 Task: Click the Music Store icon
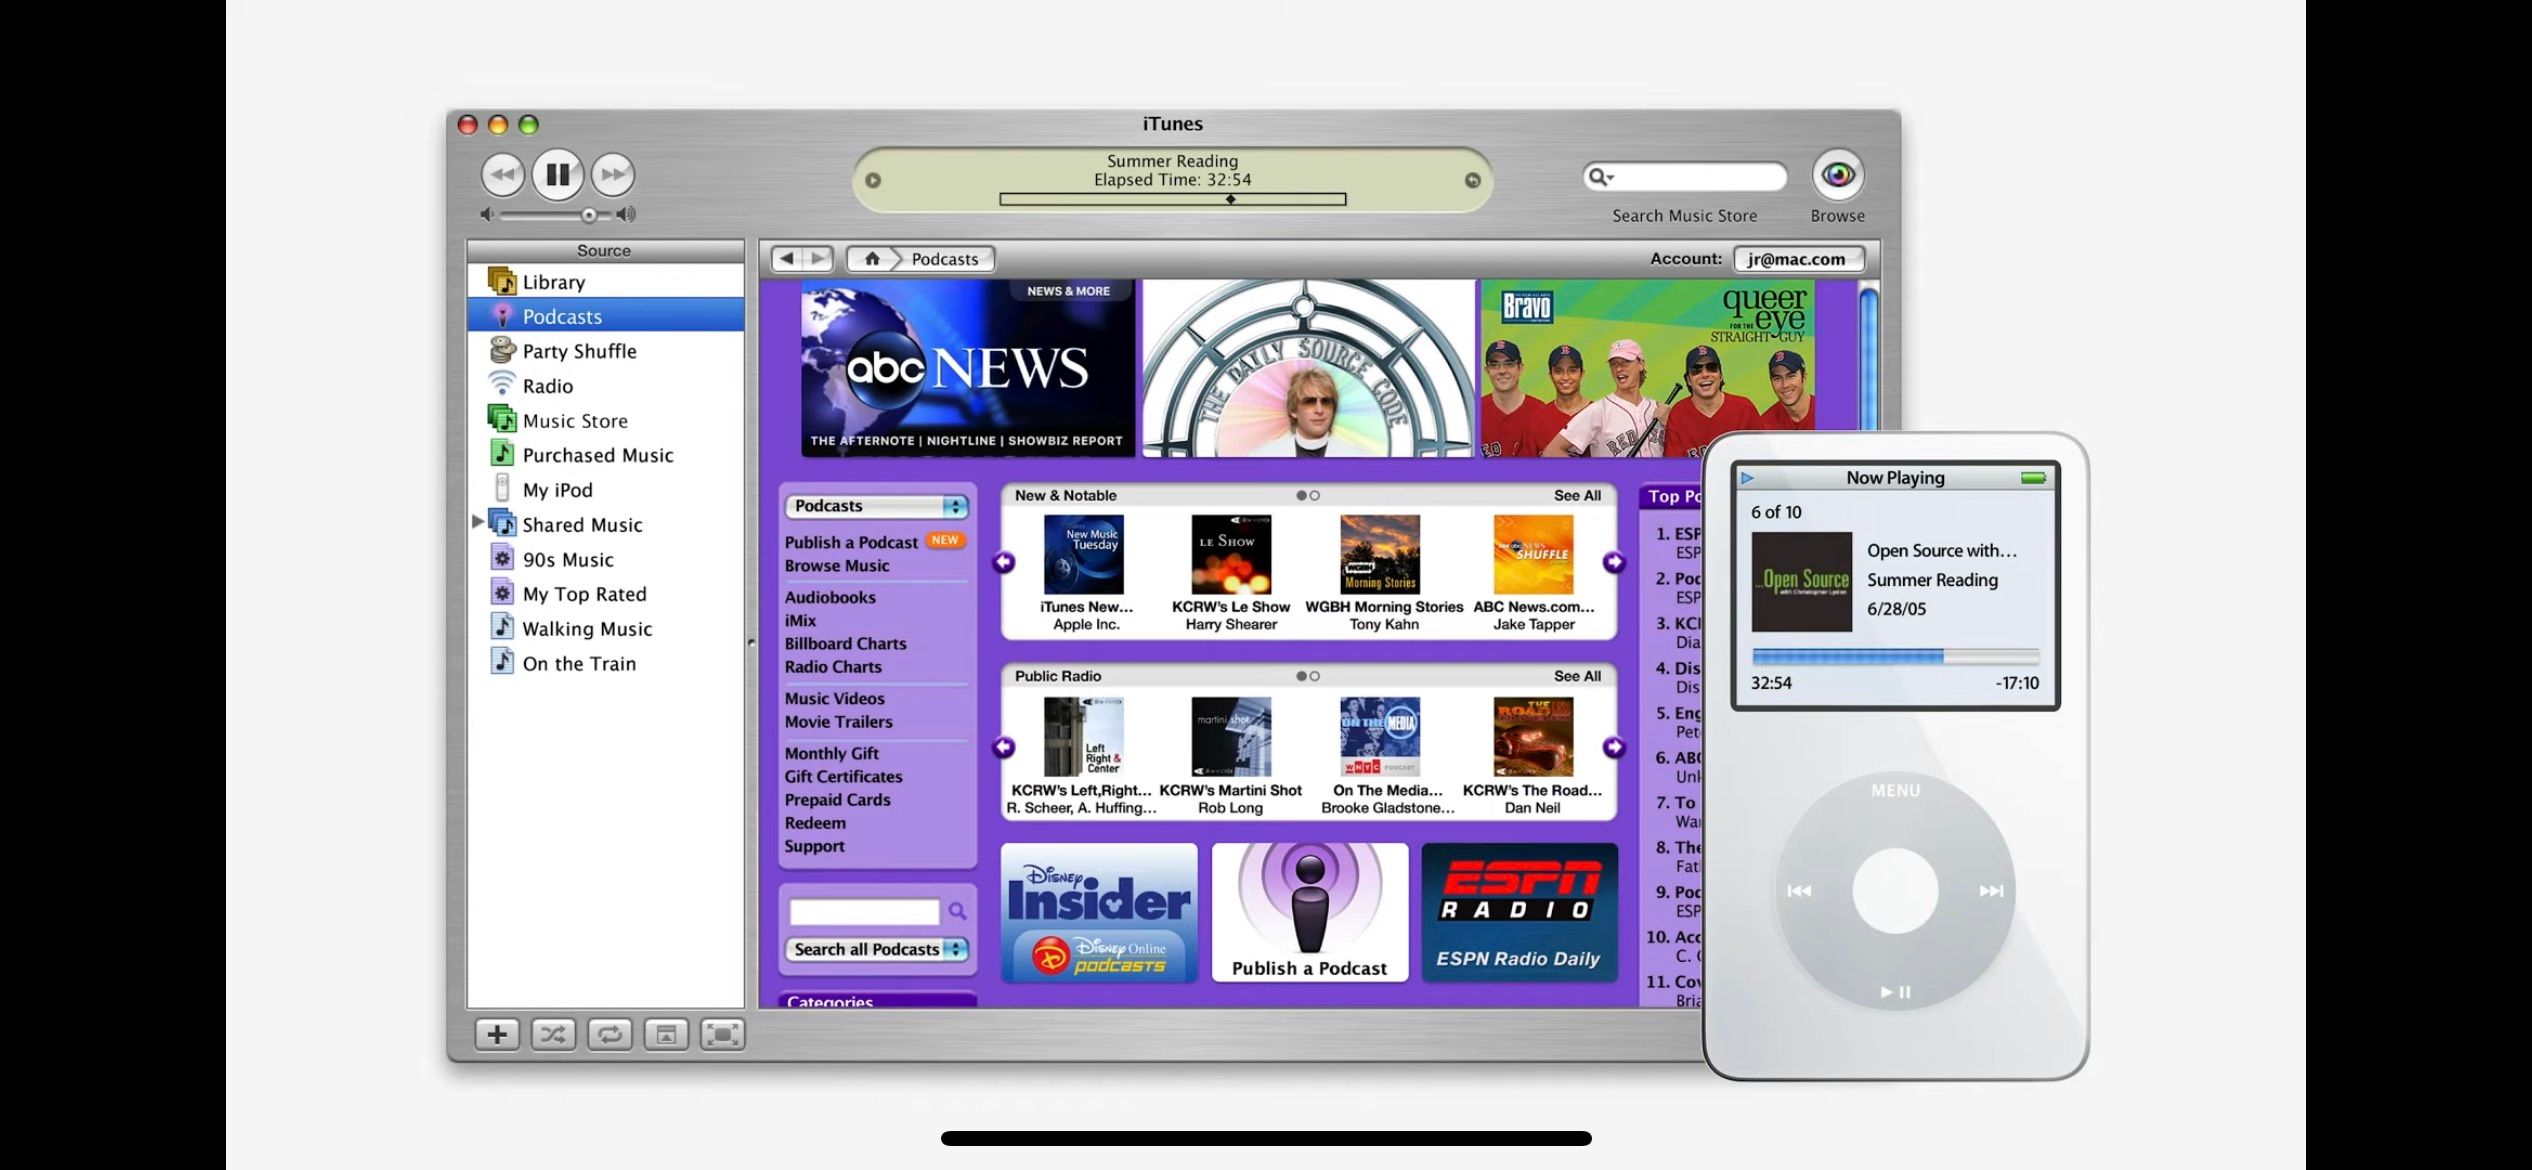[x=502, y=420]
